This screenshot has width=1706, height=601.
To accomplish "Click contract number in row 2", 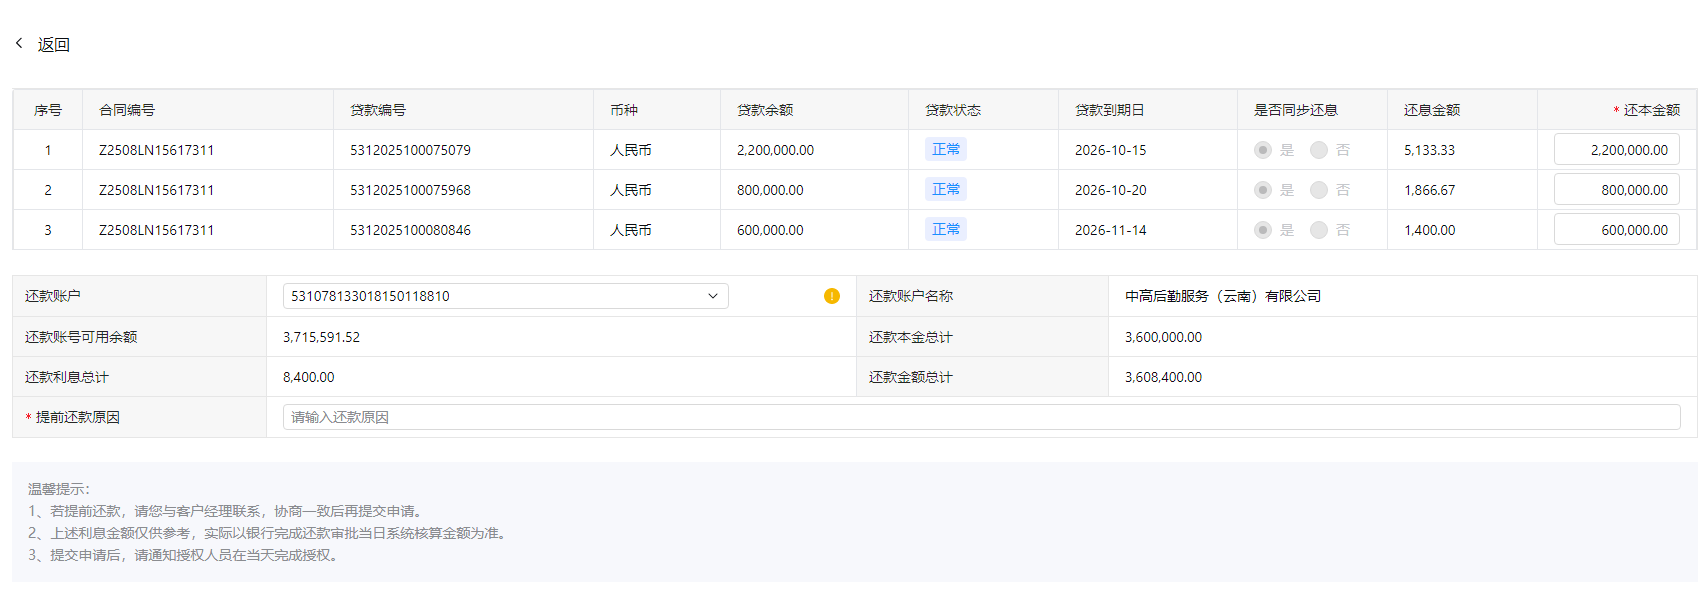I will pos(156,190).
